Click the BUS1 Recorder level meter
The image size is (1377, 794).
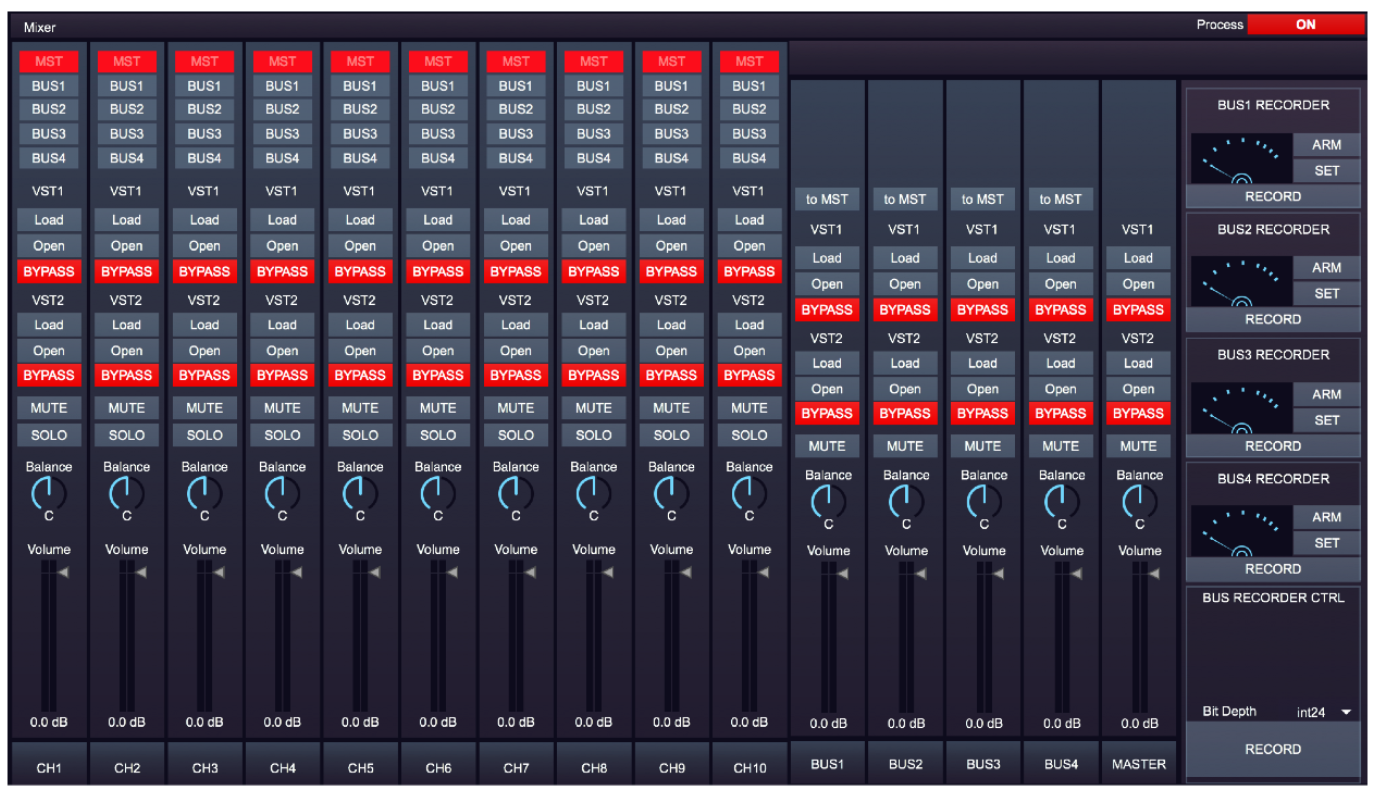pos(1240,159)
